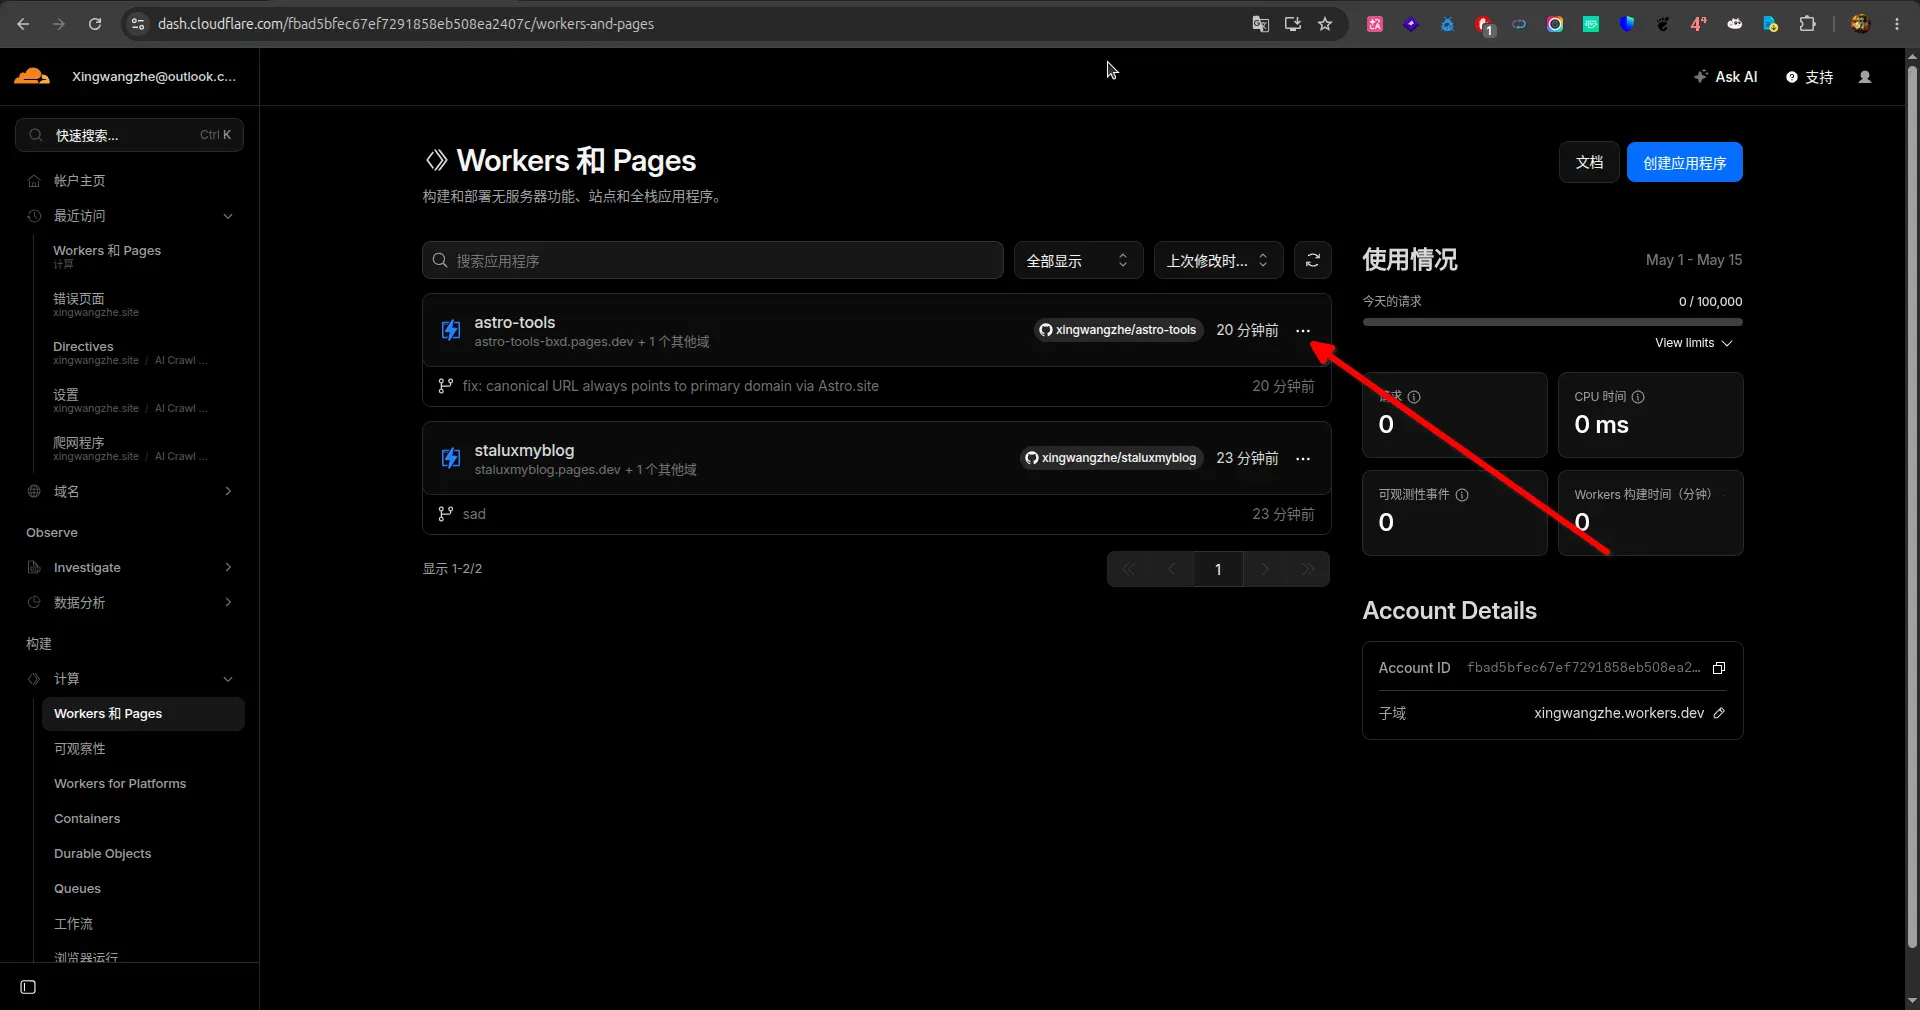Reload the browser page

point(95,24)
